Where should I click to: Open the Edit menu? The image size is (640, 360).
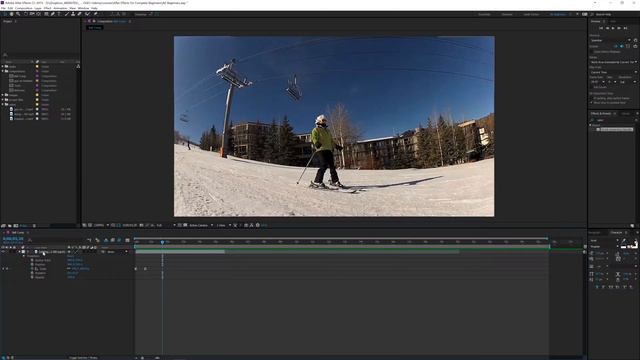10,8
